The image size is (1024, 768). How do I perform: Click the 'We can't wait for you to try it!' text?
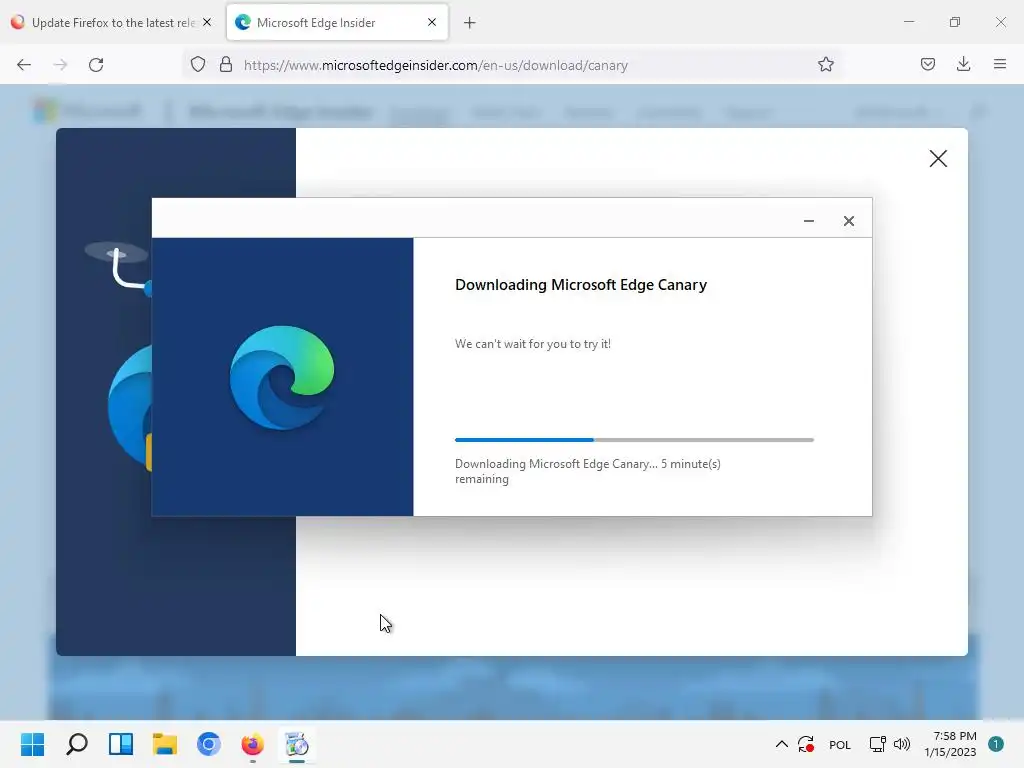(x=533, y=344)
